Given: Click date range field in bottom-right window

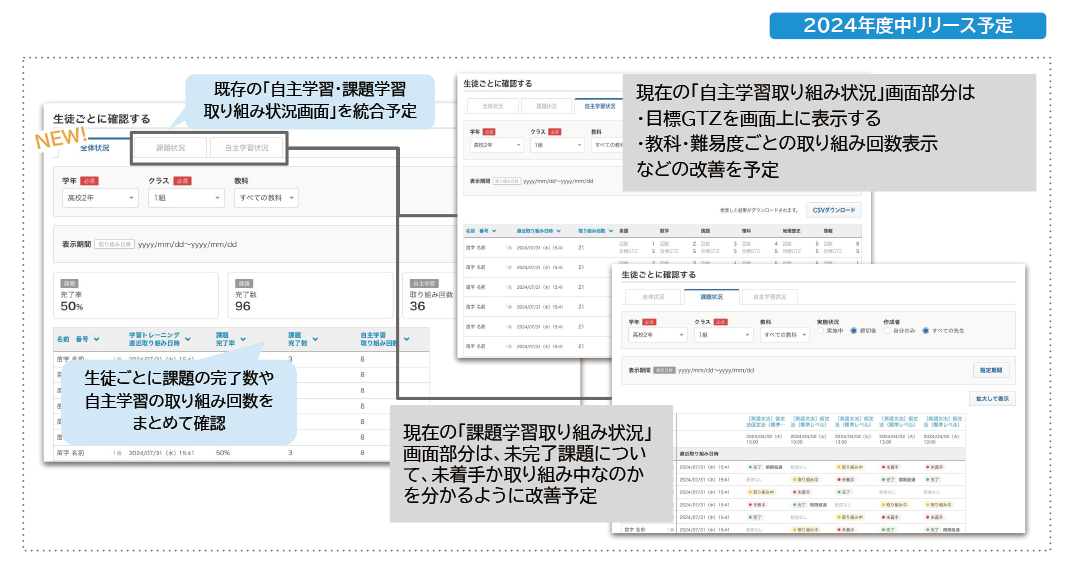Looking at the screenshot, I should click(716, 371).
